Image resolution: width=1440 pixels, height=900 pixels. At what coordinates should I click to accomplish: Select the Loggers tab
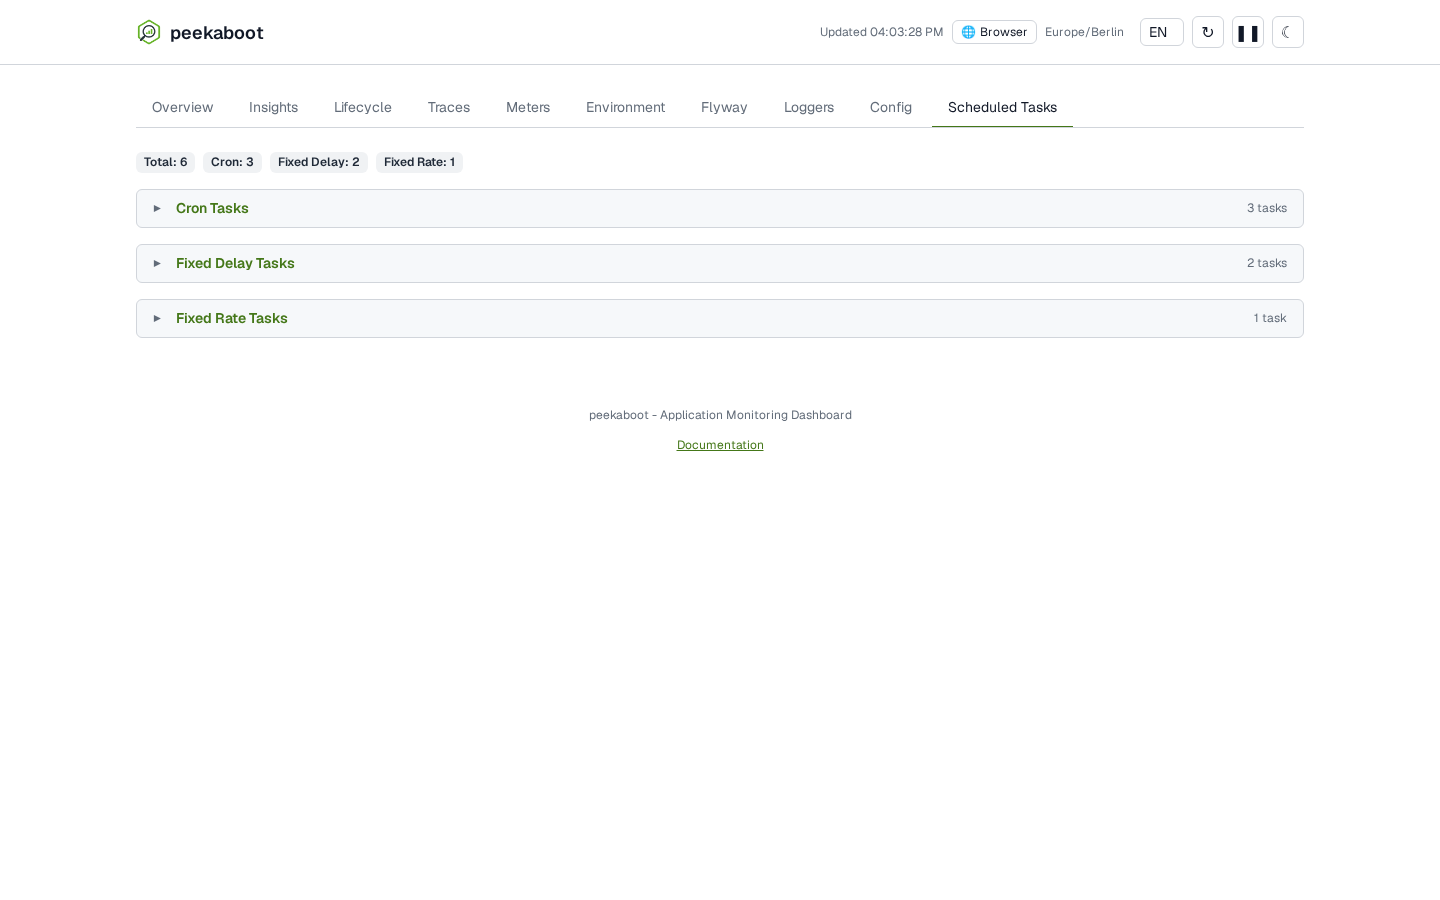point(809,107)
